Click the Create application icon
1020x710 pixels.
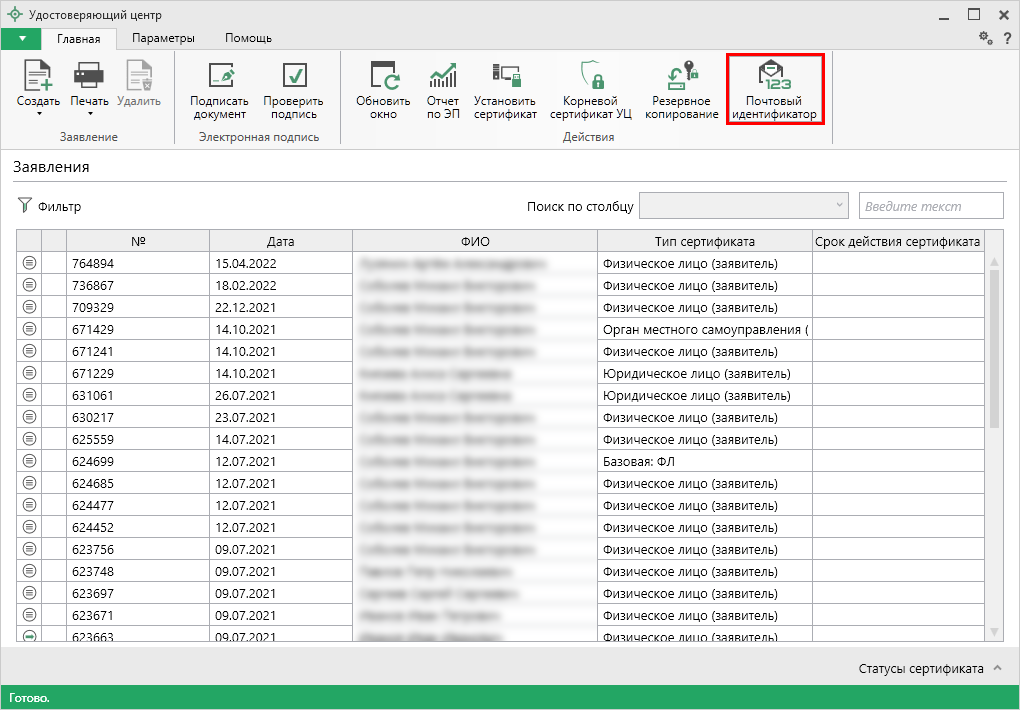[x=38, y=78]
